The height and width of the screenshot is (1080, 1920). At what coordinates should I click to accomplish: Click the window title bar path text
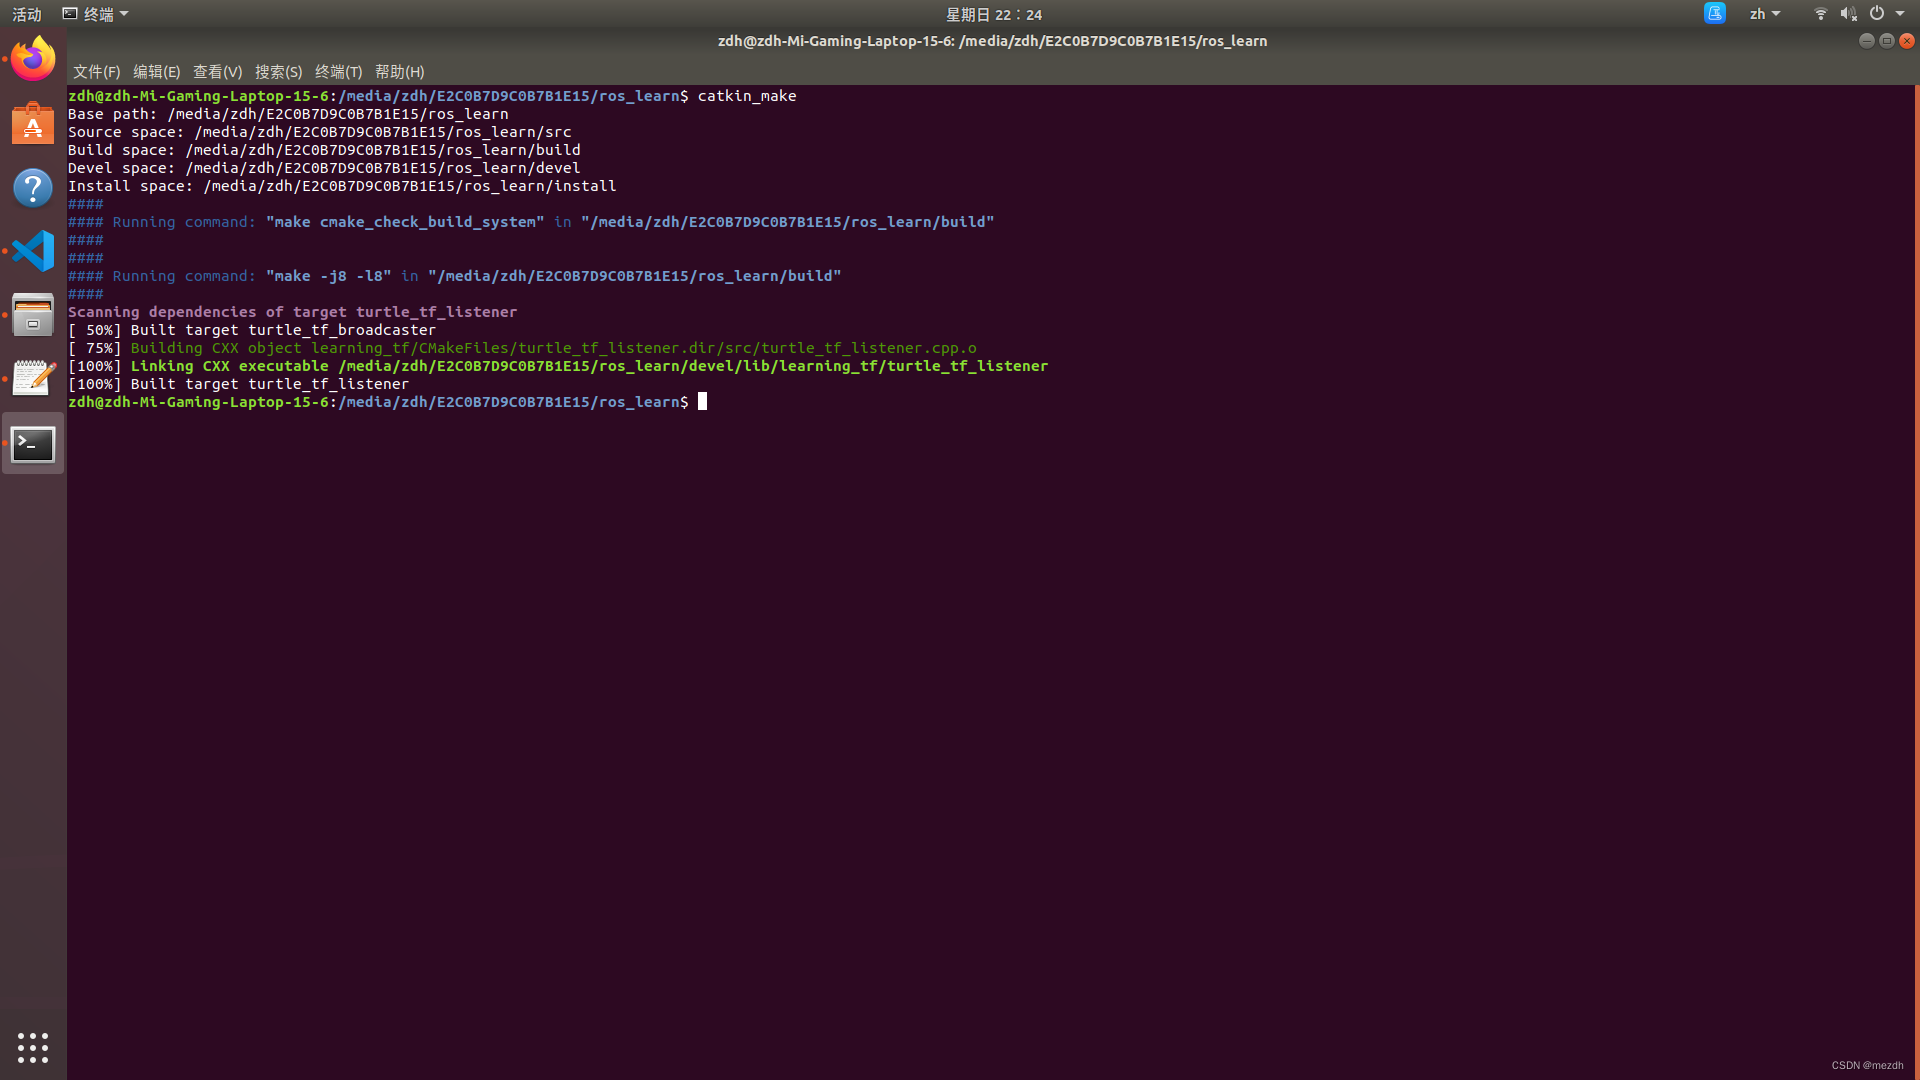[992, 41]
